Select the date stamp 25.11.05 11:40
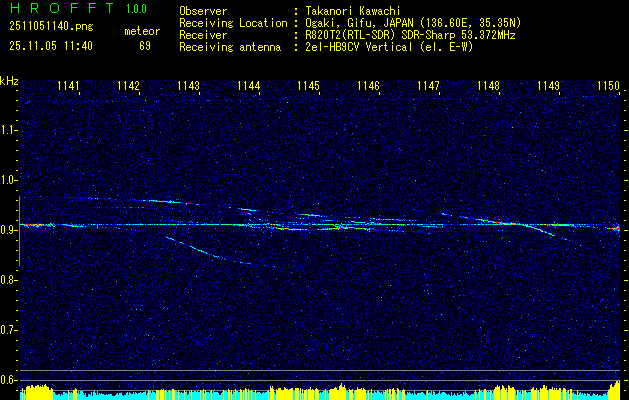This screenshot has width=629, height=400. pos(51,46)
